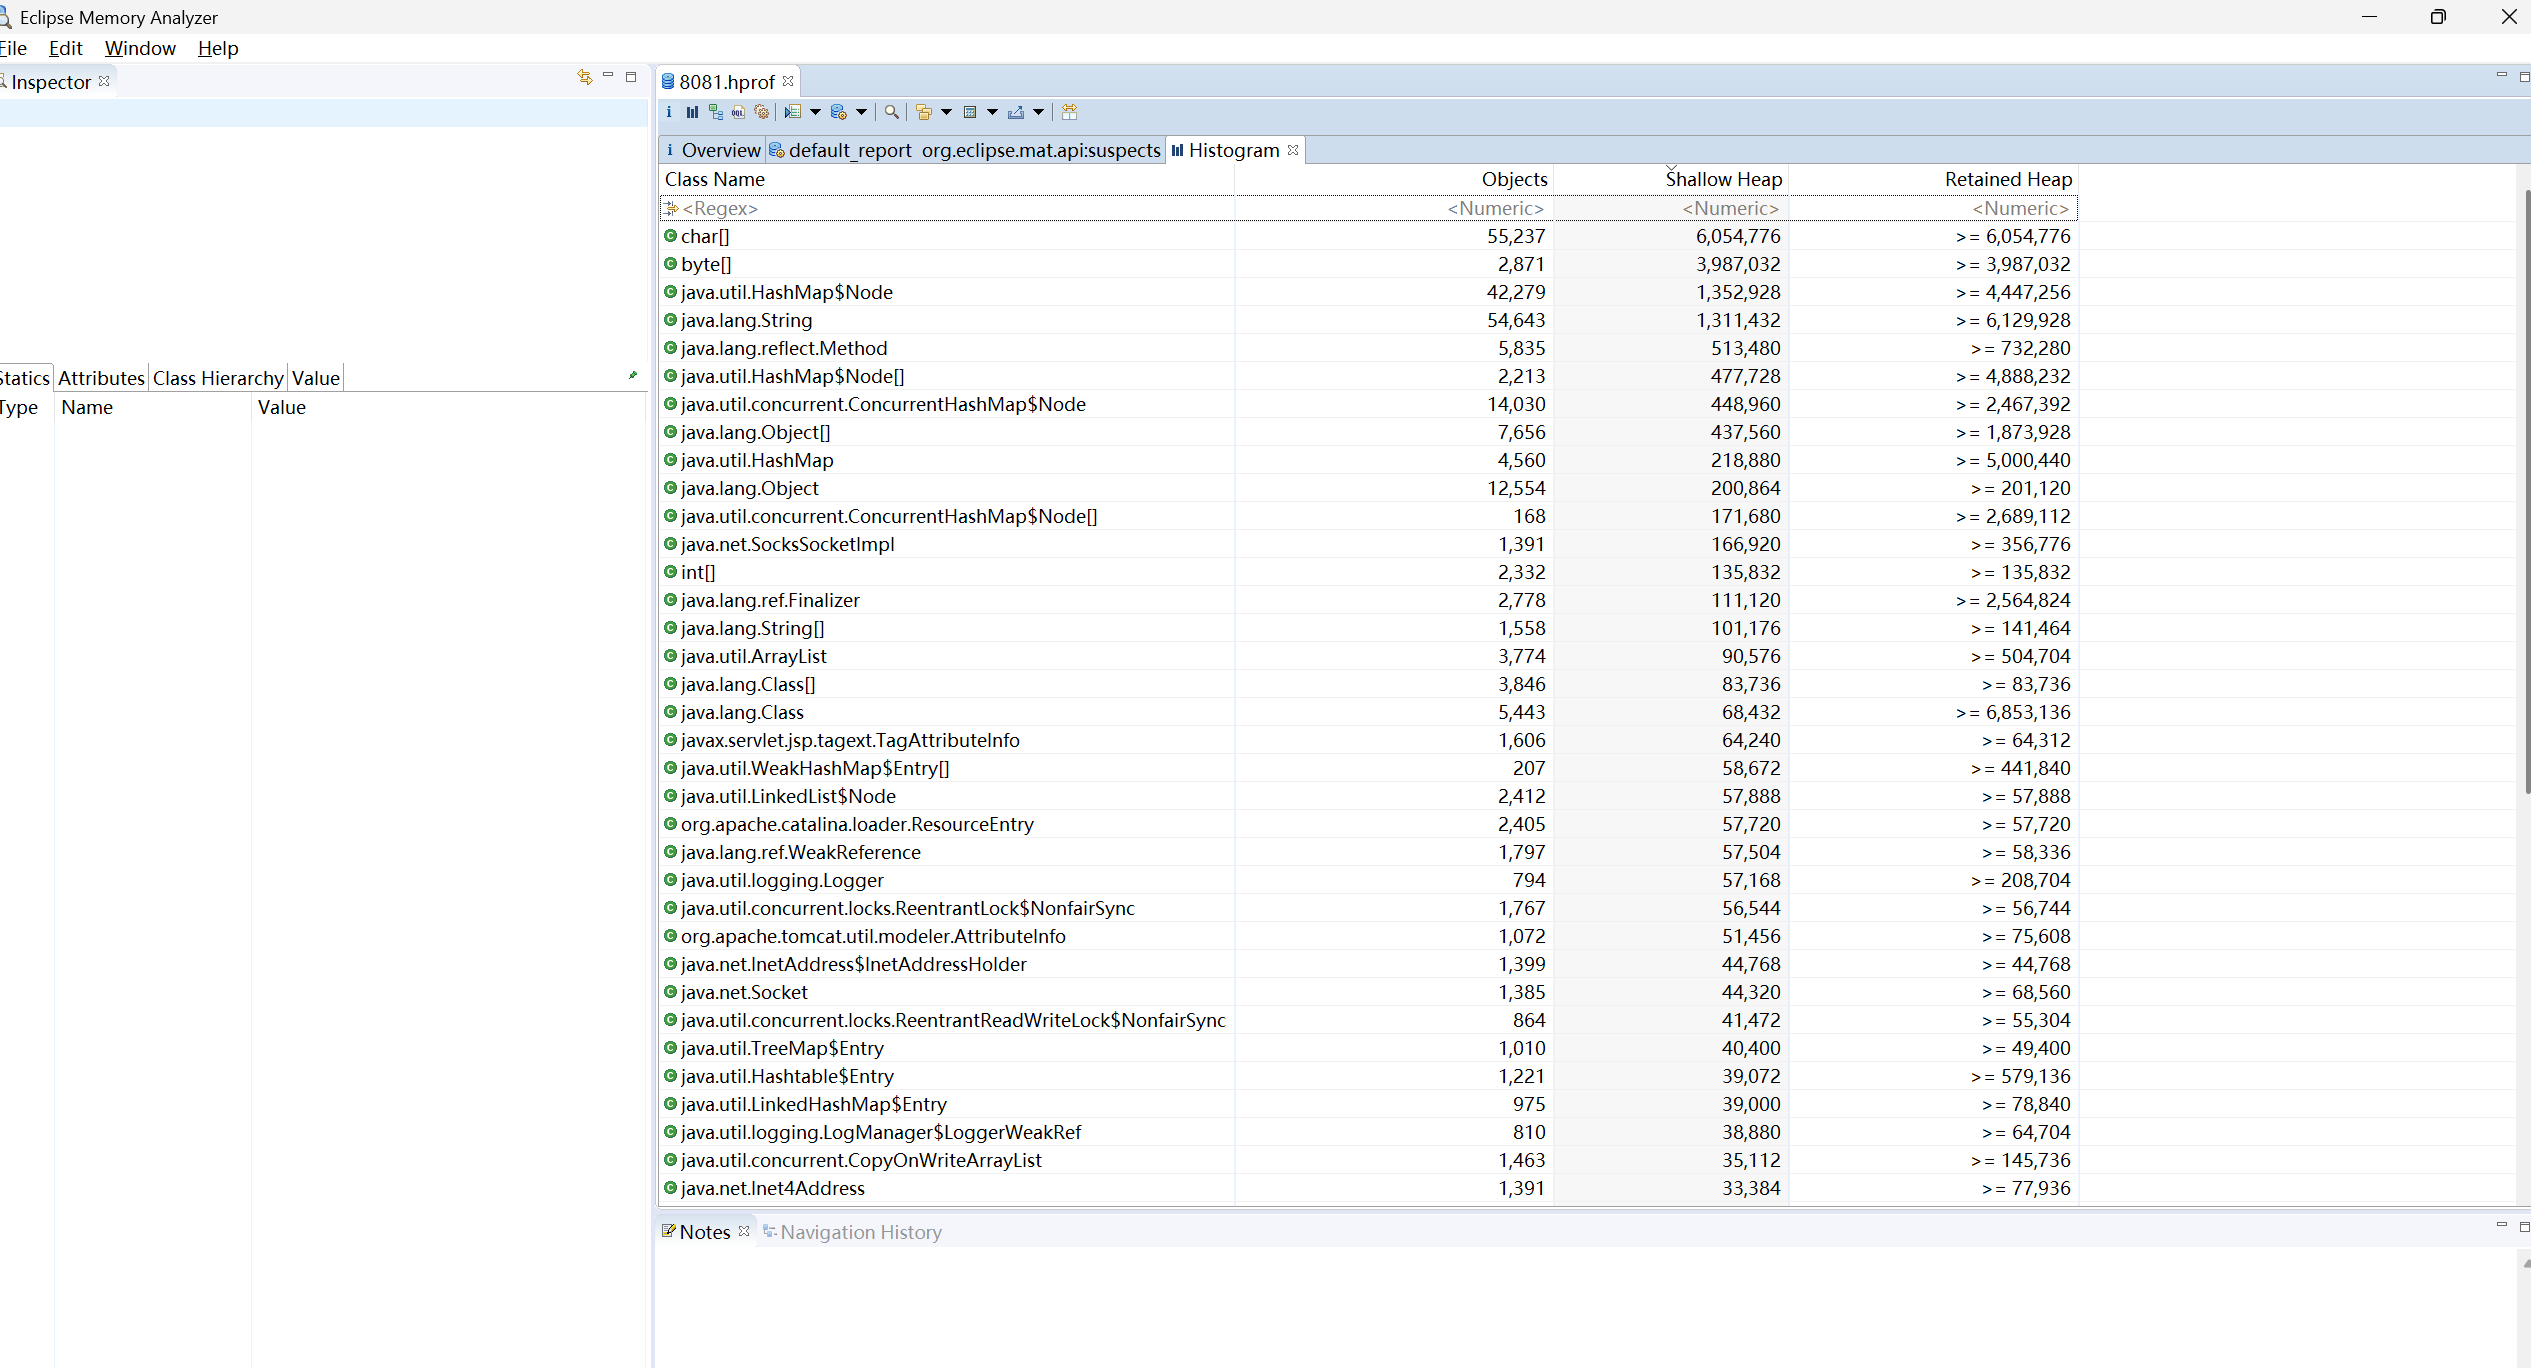Sort by Shallow Heap column header

click(x=1671, y=179)
